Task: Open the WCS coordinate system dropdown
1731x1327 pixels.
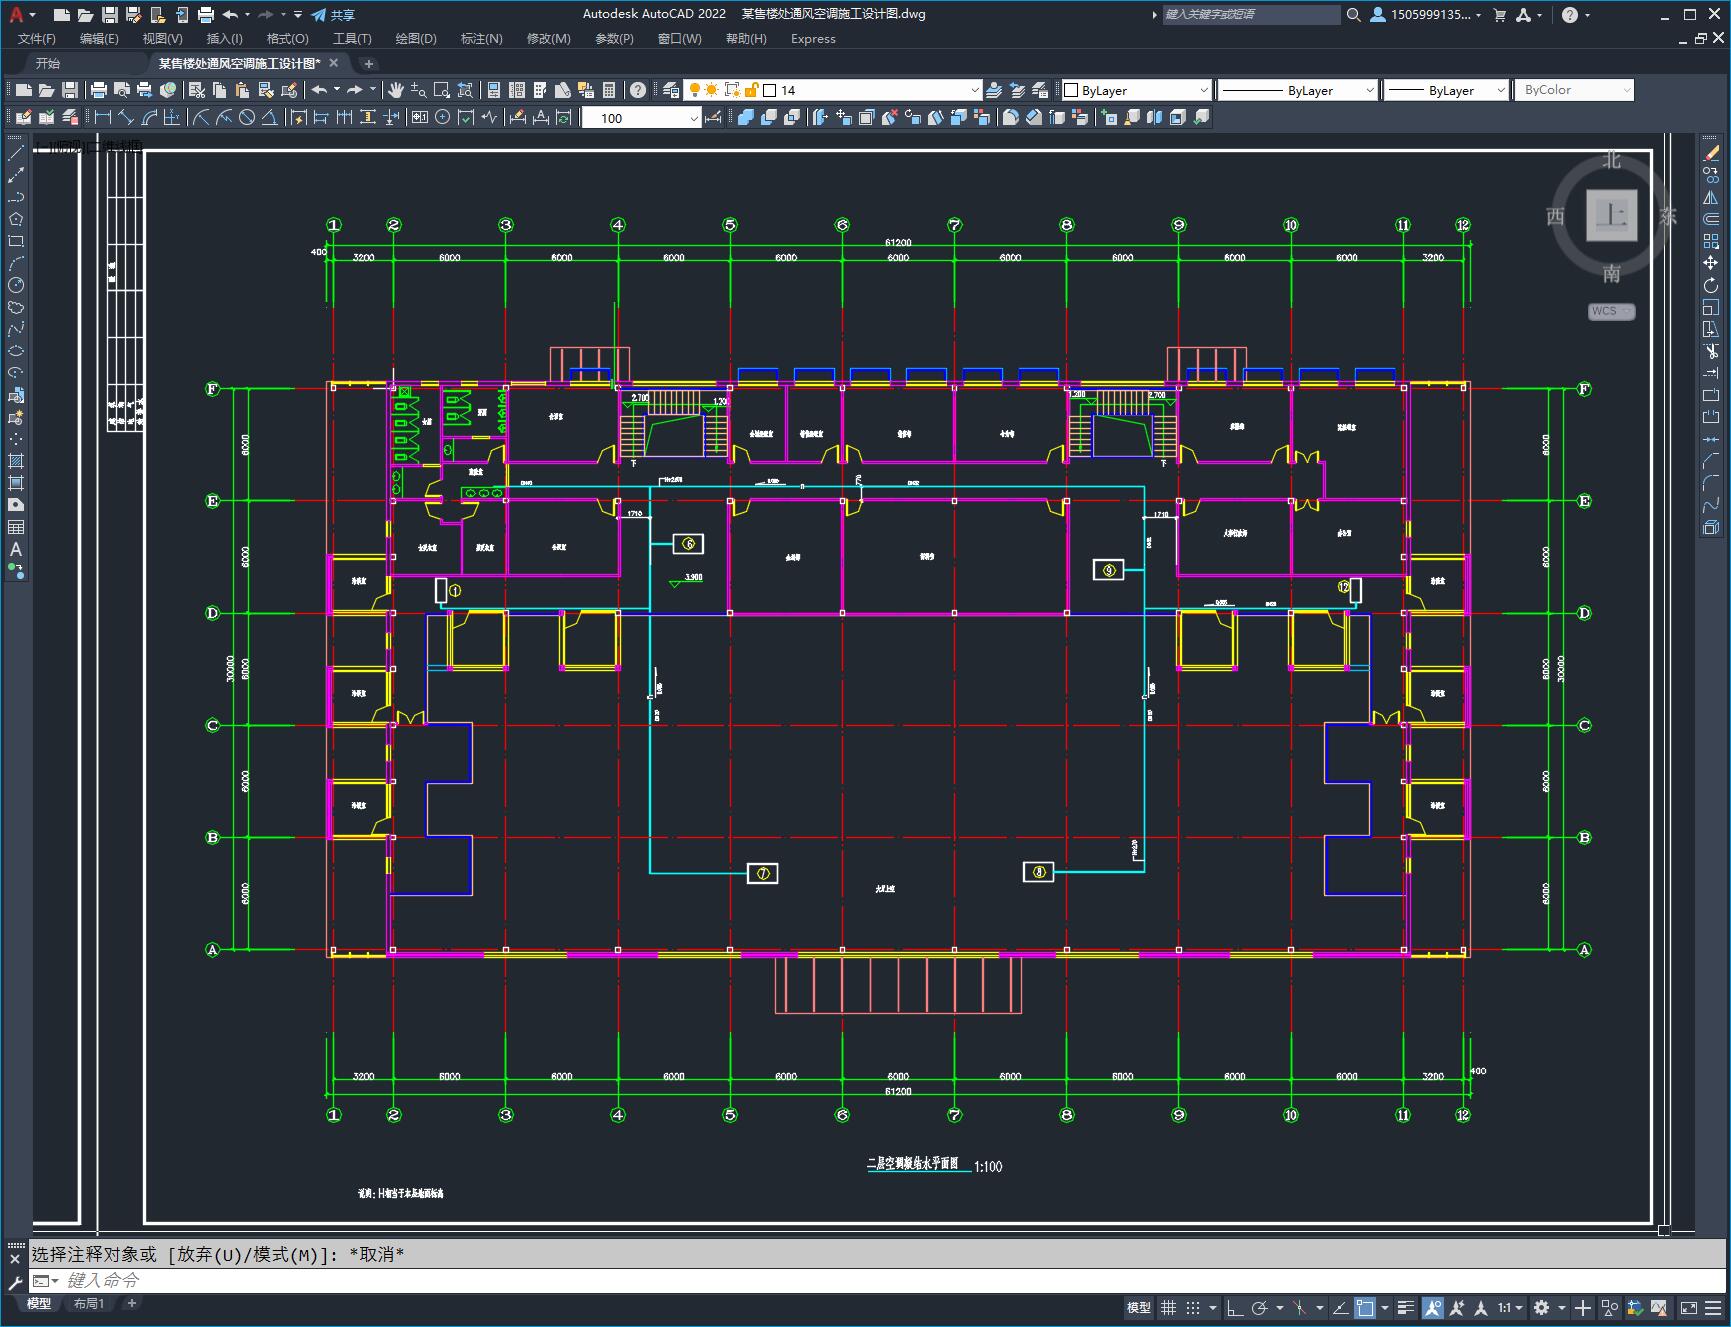Action: click(1611, 311)
